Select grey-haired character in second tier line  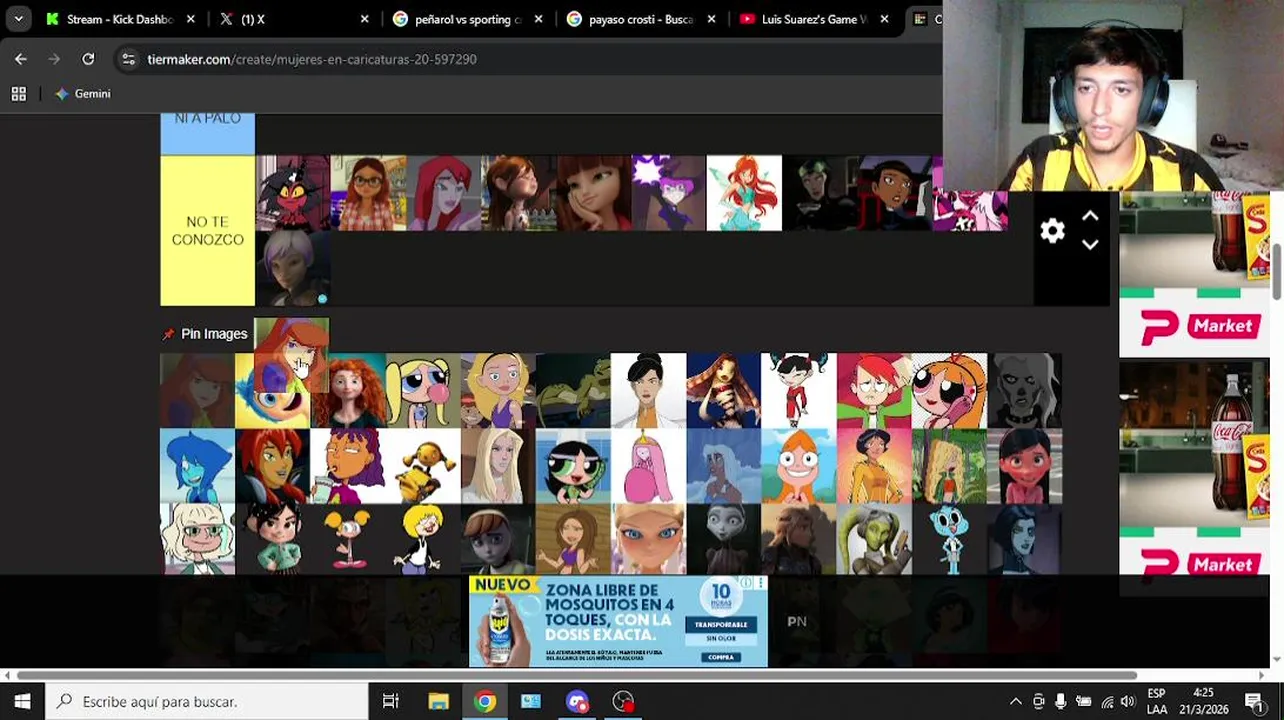[293, 268]
